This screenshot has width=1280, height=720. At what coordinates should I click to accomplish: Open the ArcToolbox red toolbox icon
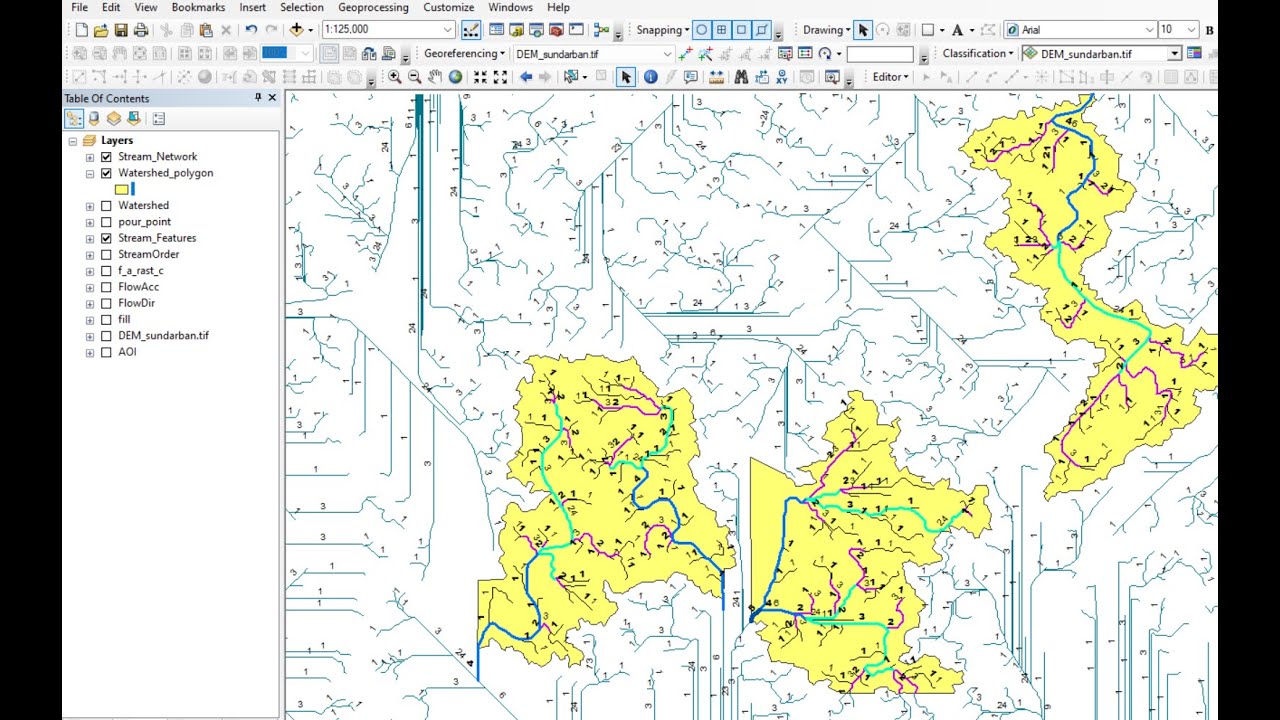coord(556,30)
